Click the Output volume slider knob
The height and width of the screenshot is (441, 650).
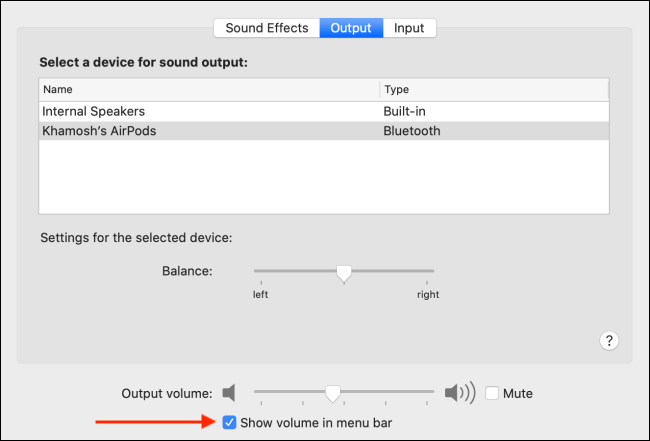332,394
